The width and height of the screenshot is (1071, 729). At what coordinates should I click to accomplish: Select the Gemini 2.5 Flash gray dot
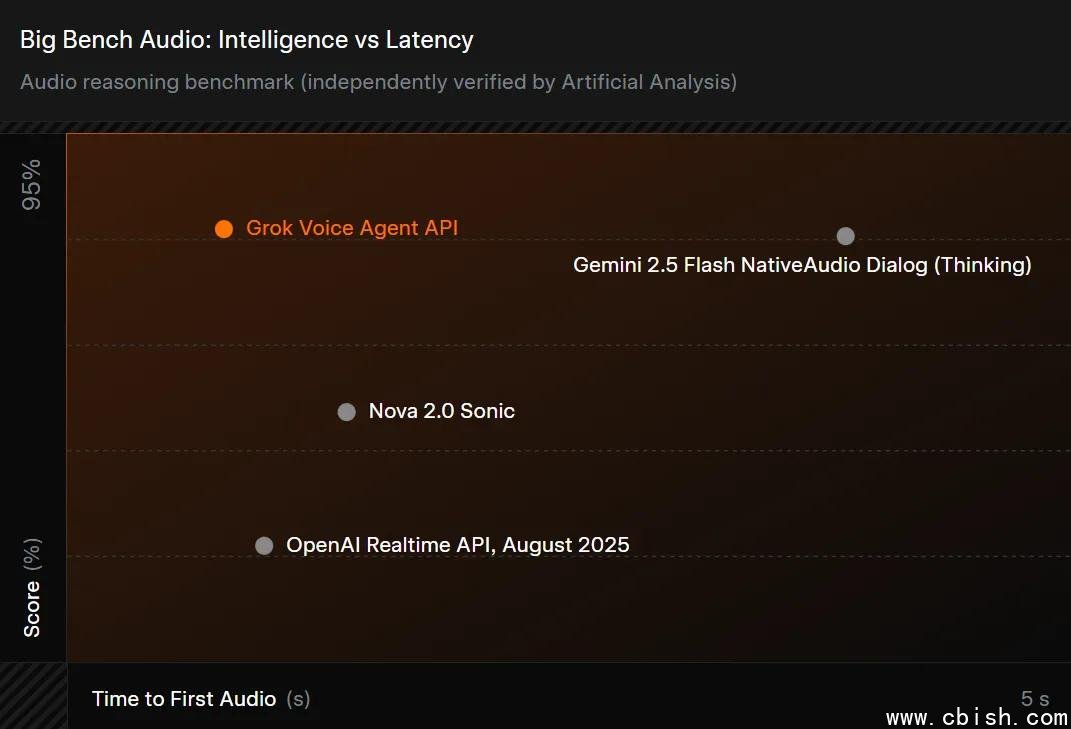click(845, 236)
